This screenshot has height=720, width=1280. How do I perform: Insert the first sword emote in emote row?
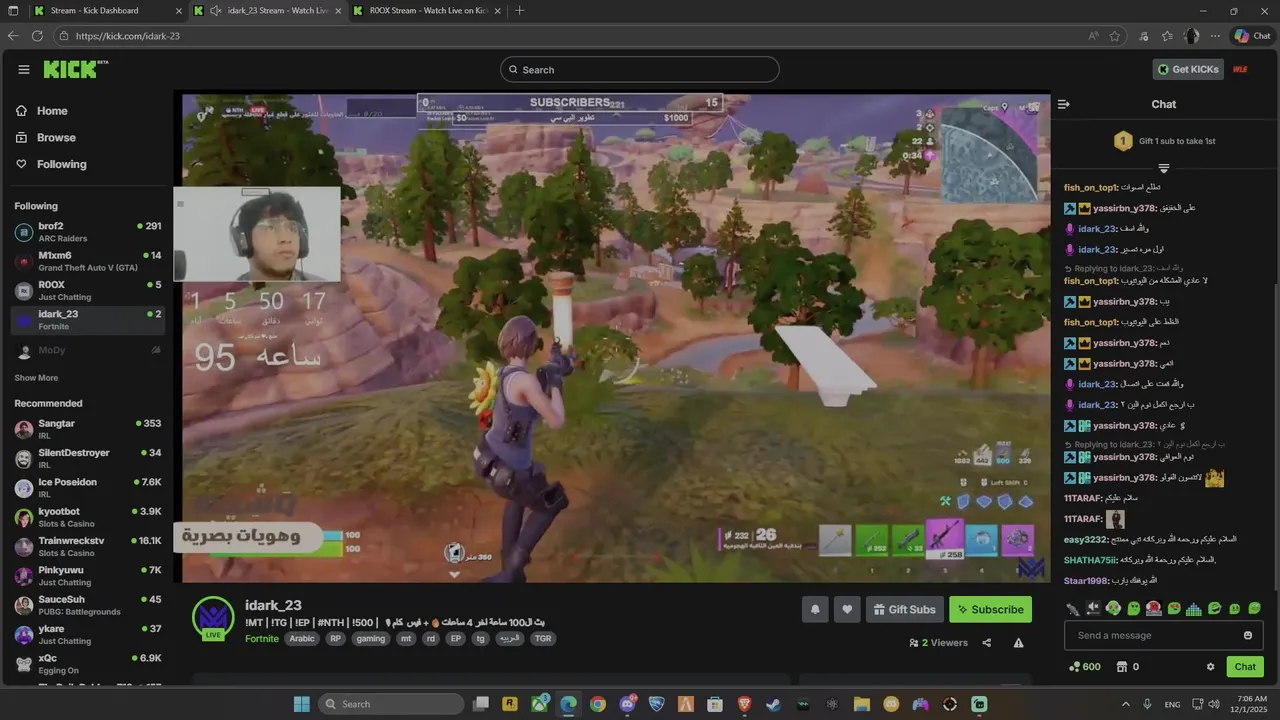tap(1073, 608)
